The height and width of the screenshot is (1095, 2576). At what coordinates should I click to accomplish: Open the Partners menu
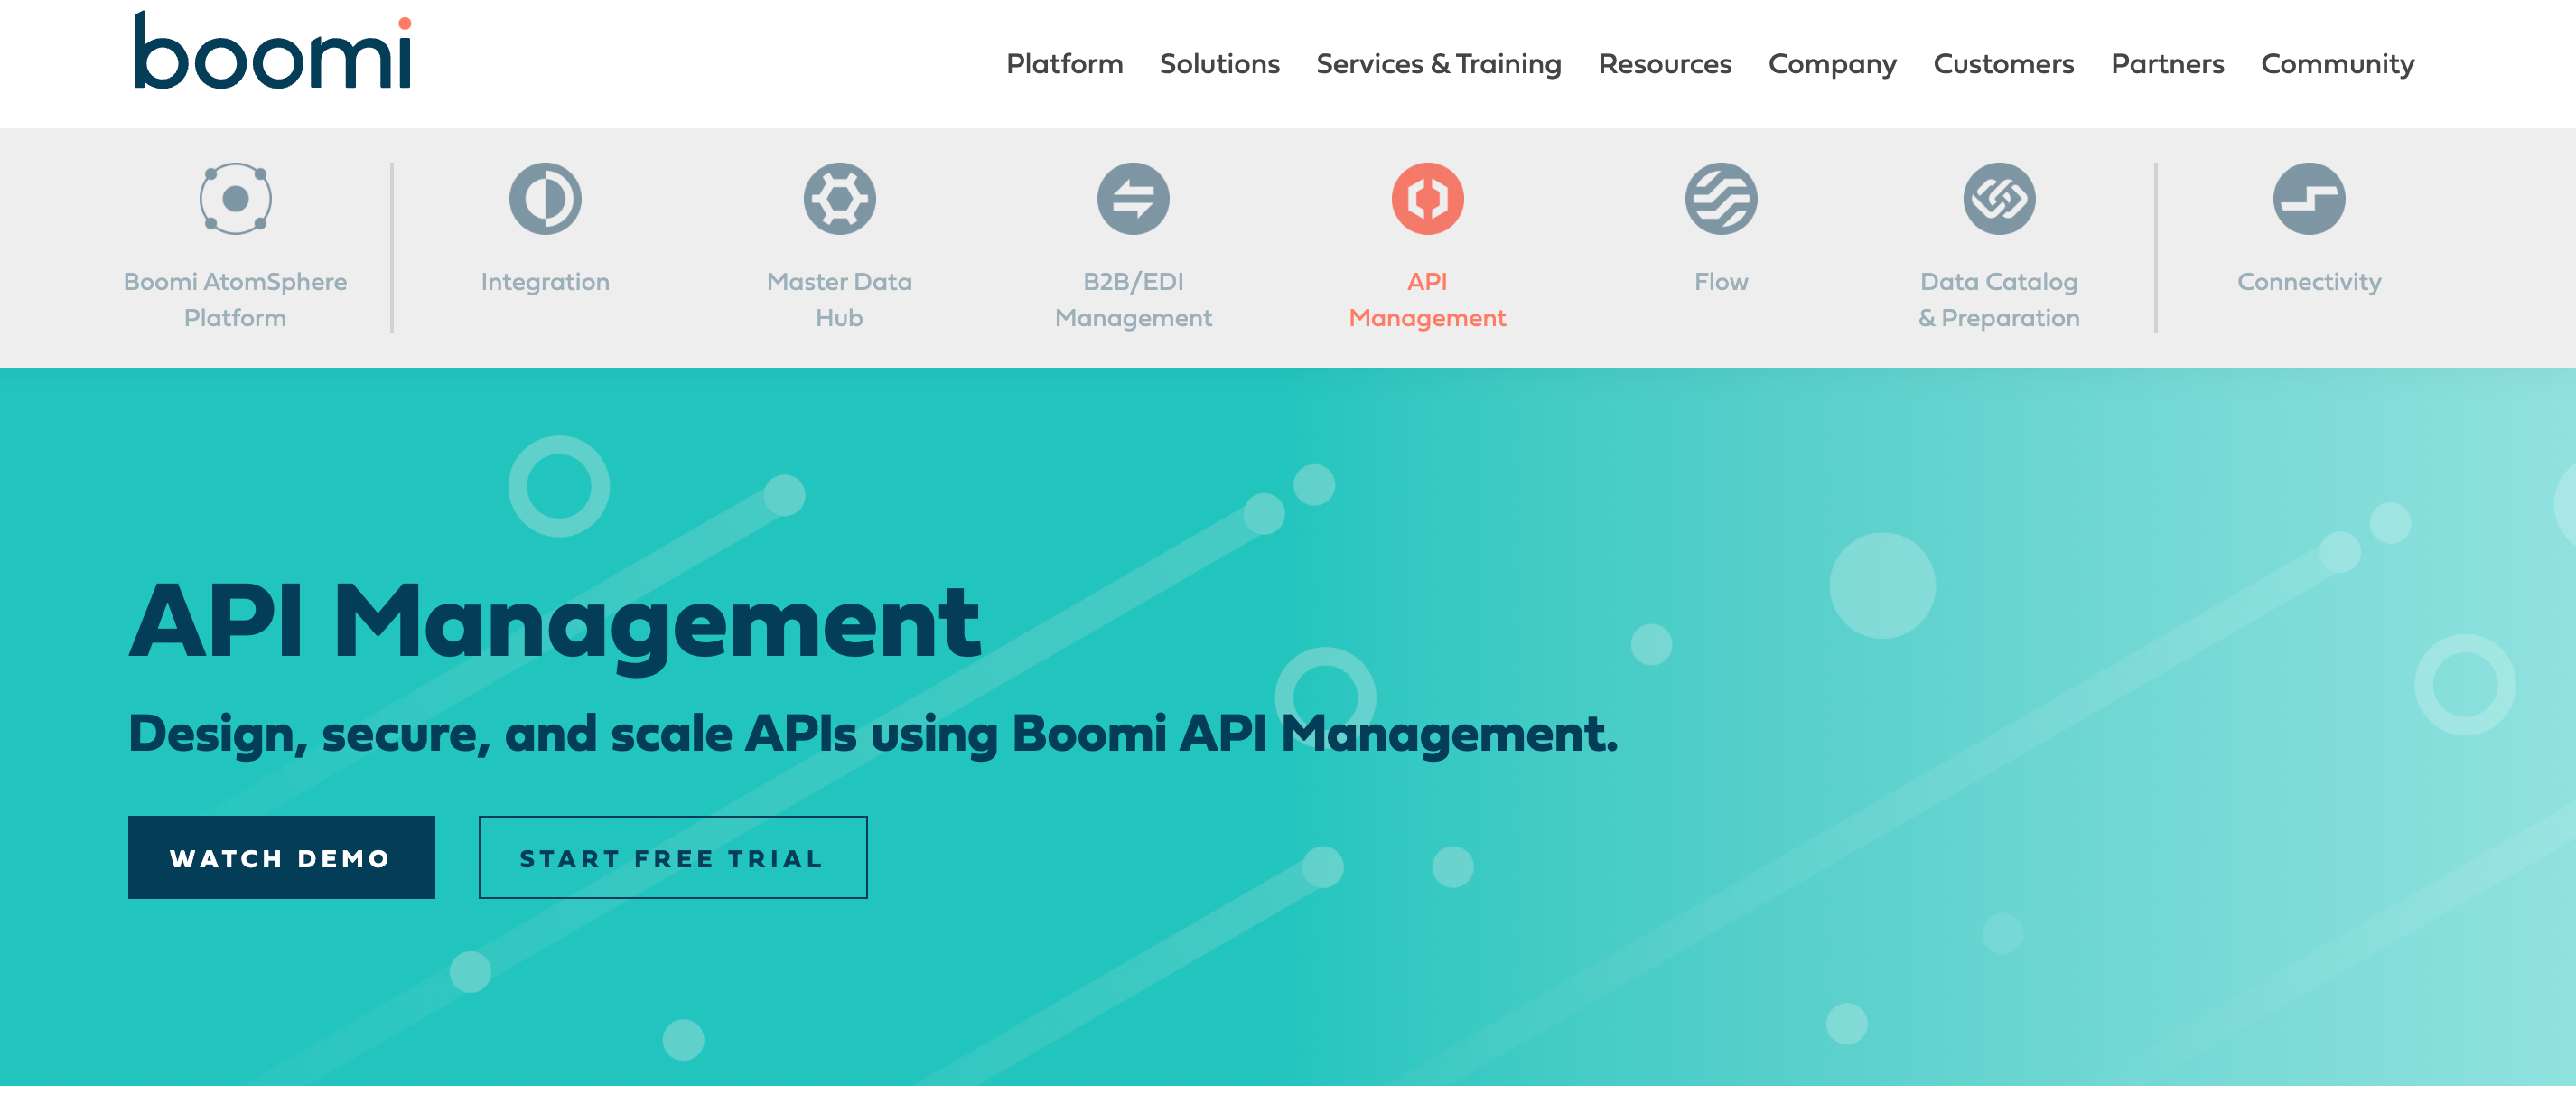[2167, 64]
